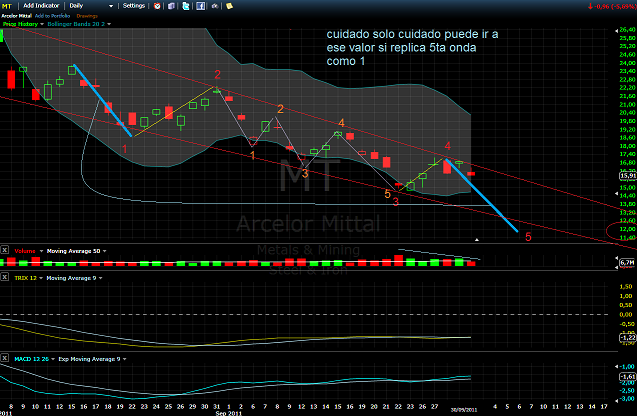Click the small 'de' icon in the toolbar
The image size is (637, 416).
215,6
